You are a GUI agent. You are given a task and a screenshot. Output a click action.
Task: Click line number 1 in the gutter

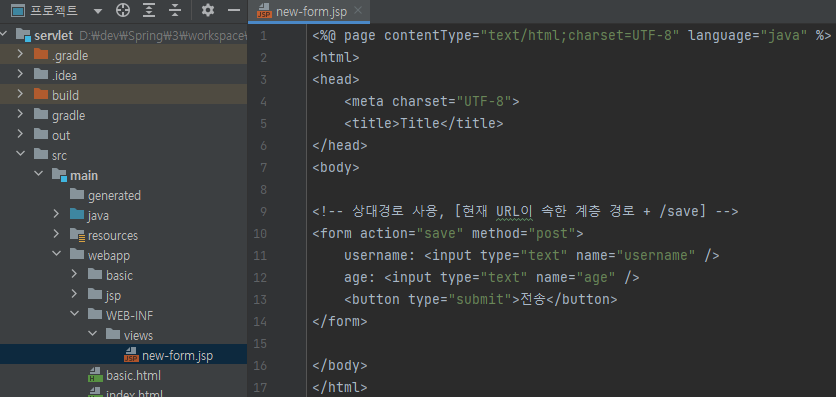tap(264, 36)
